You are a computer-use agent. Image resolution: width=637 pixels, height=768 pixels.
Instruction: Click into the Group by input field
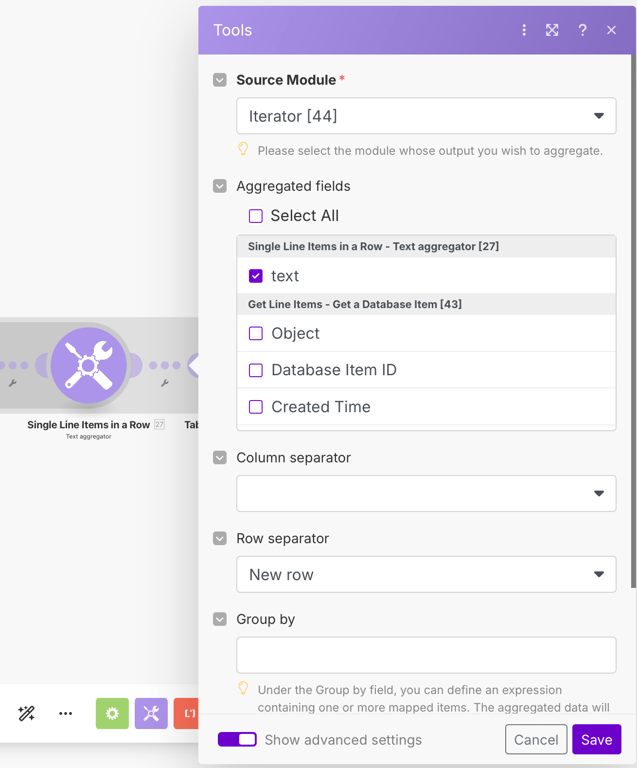click(x=426, y=655)
